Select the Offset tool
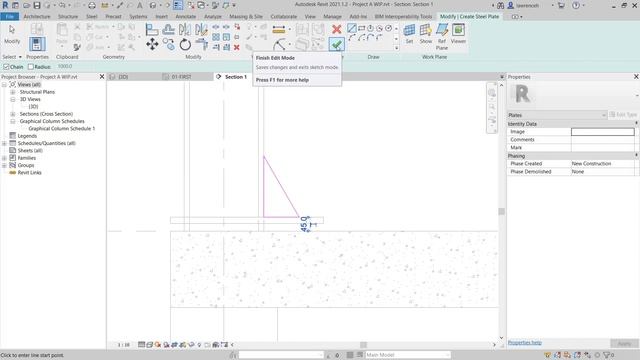The width and height of the screenshot is (640, 360). coord(169,29)
